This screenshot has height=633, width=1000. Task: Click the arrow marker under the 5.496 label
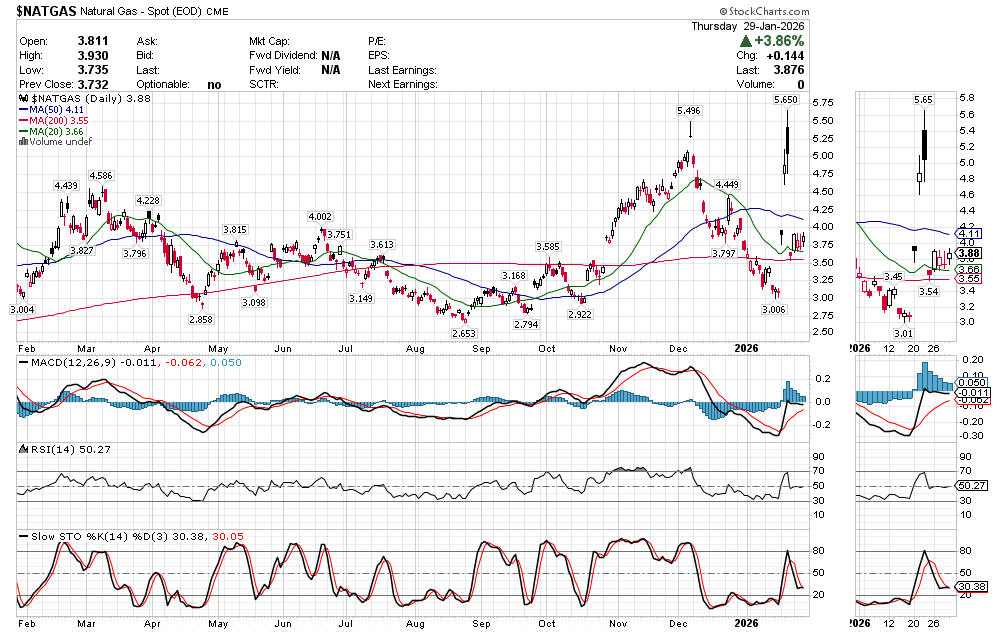pos(688,129)
